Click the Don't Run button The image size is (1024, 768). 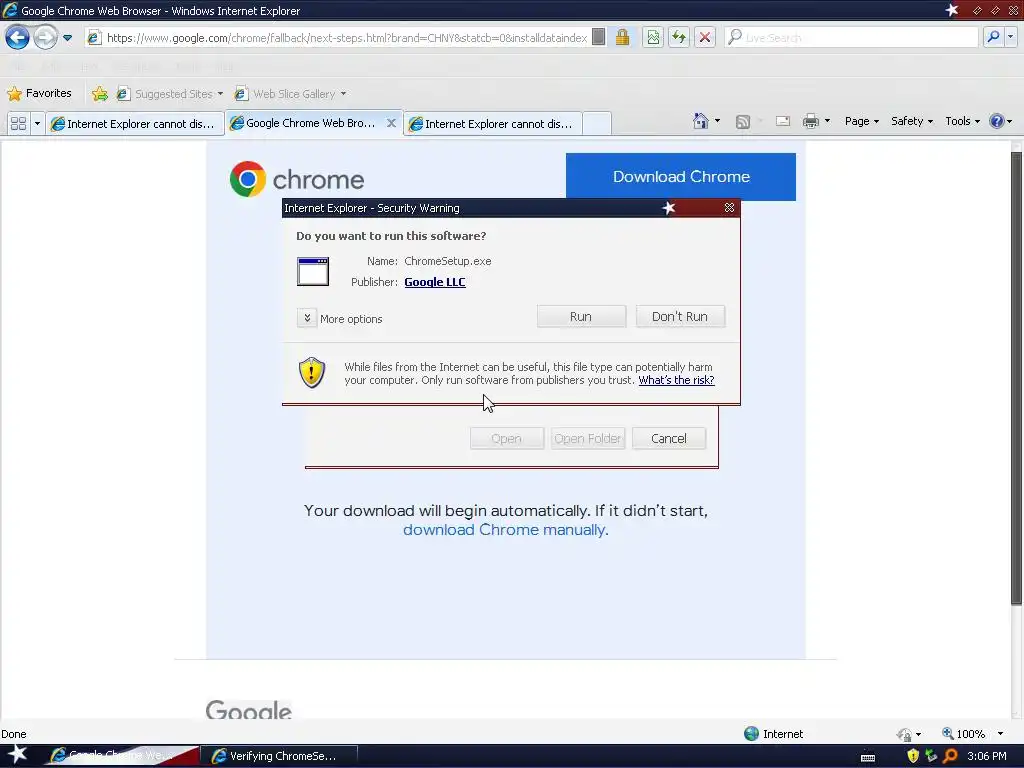coord(680,317)
